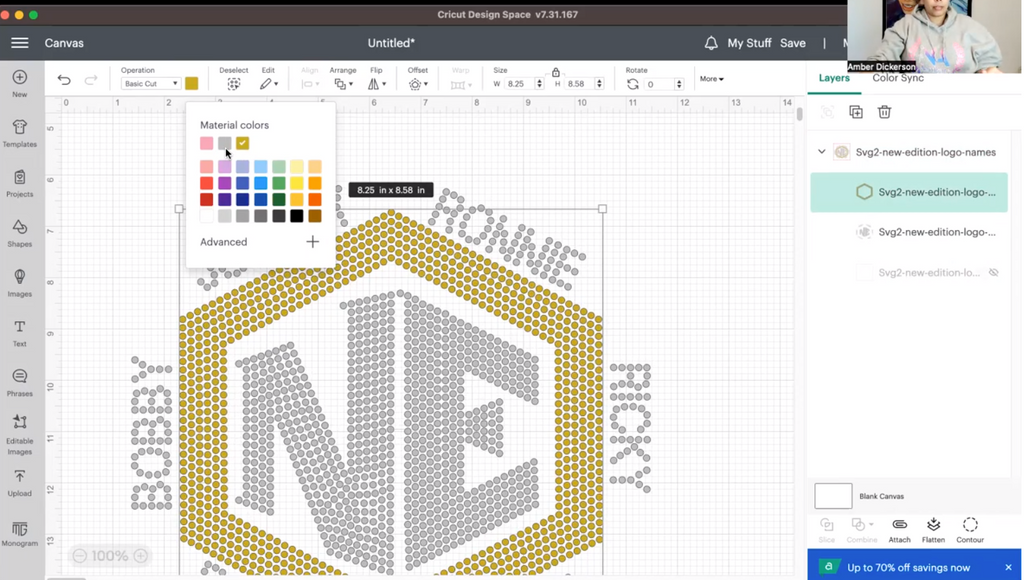
Task: Expand the More toolbar dropdown
Action: point(711,79)
